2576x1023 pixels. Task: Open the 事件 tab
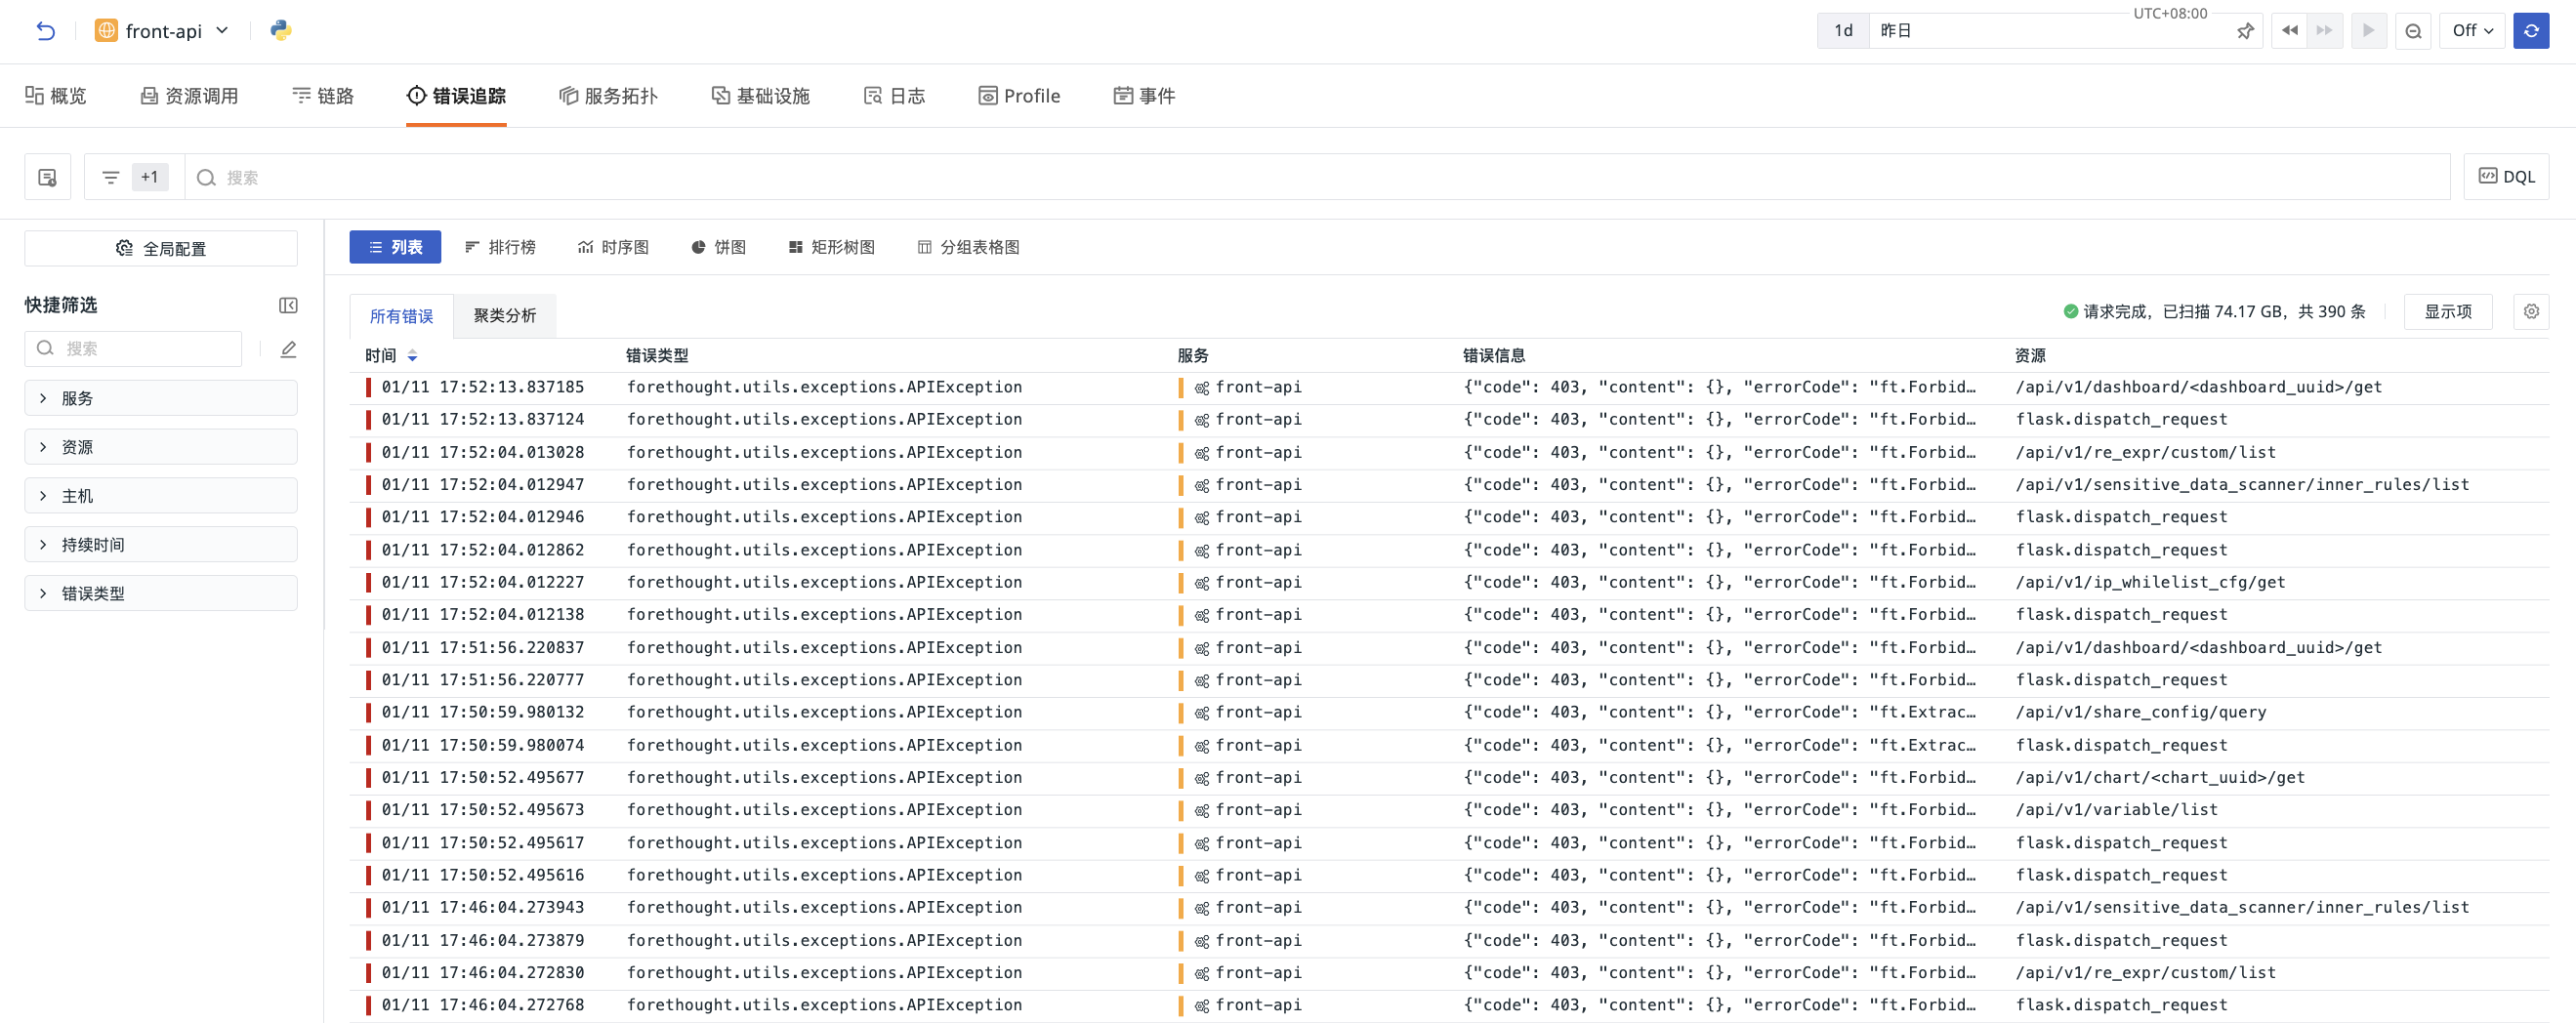click(1144, 96)
